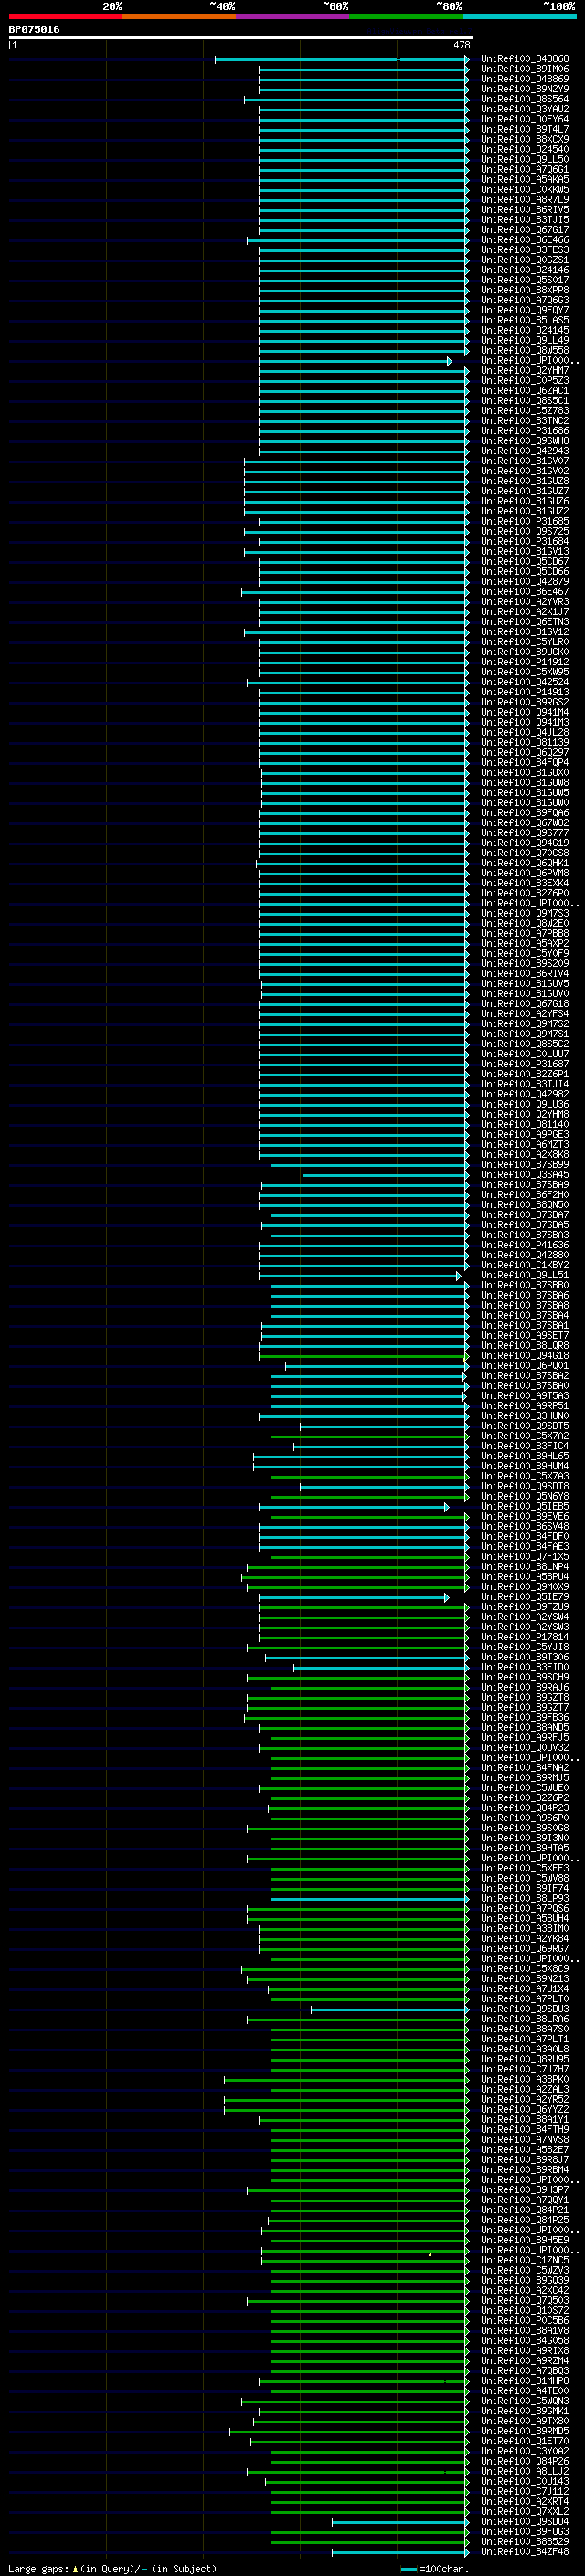
Task: Click the green ~80% identity legend segment
Action: click(406, 16)
